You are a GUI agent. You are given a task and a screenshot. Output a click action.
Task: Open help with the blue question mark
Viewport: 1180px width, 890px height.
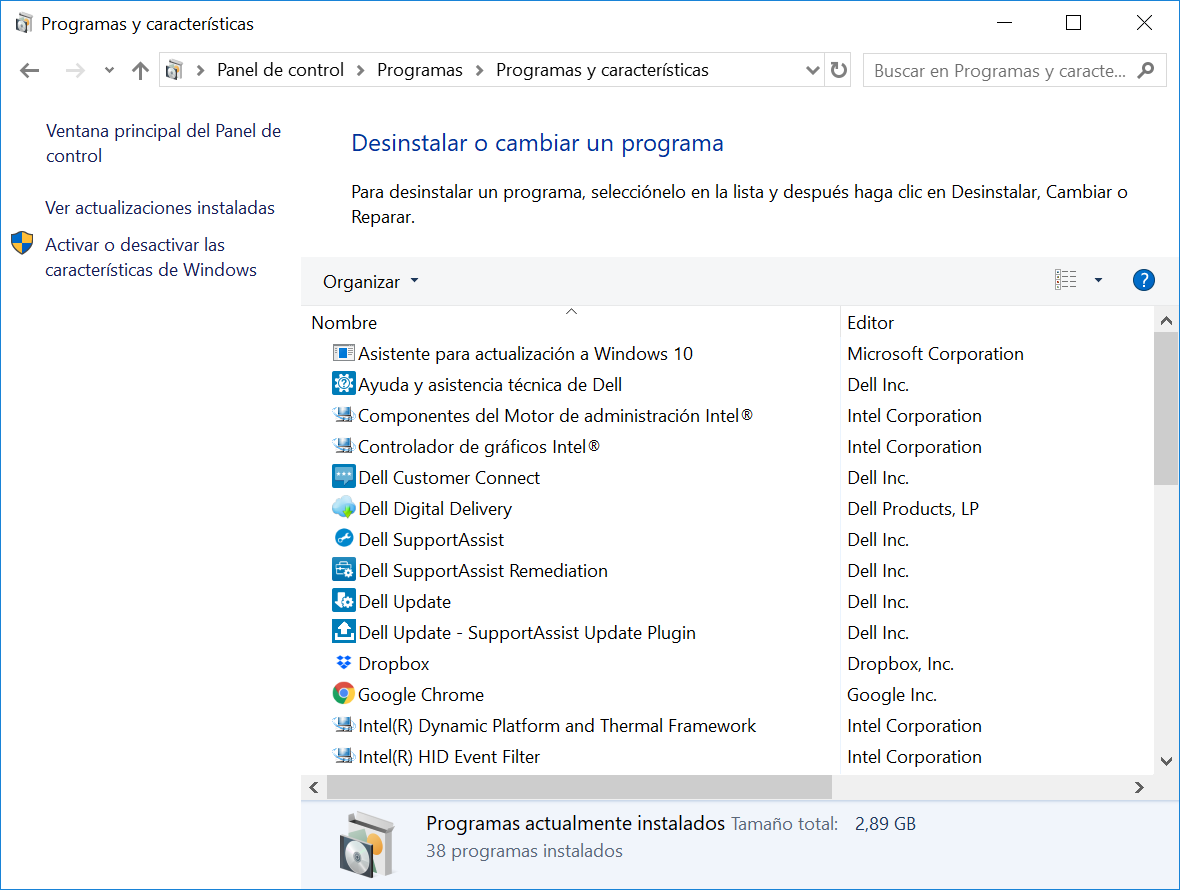tap(1143, 281)
